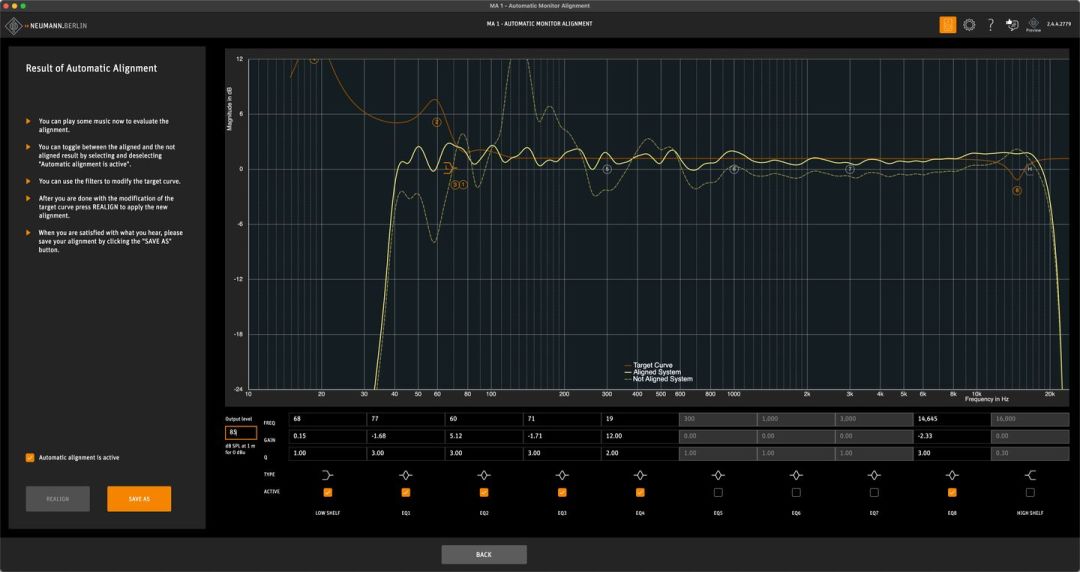Select the high shelf filter type icon

point(1030,475)
